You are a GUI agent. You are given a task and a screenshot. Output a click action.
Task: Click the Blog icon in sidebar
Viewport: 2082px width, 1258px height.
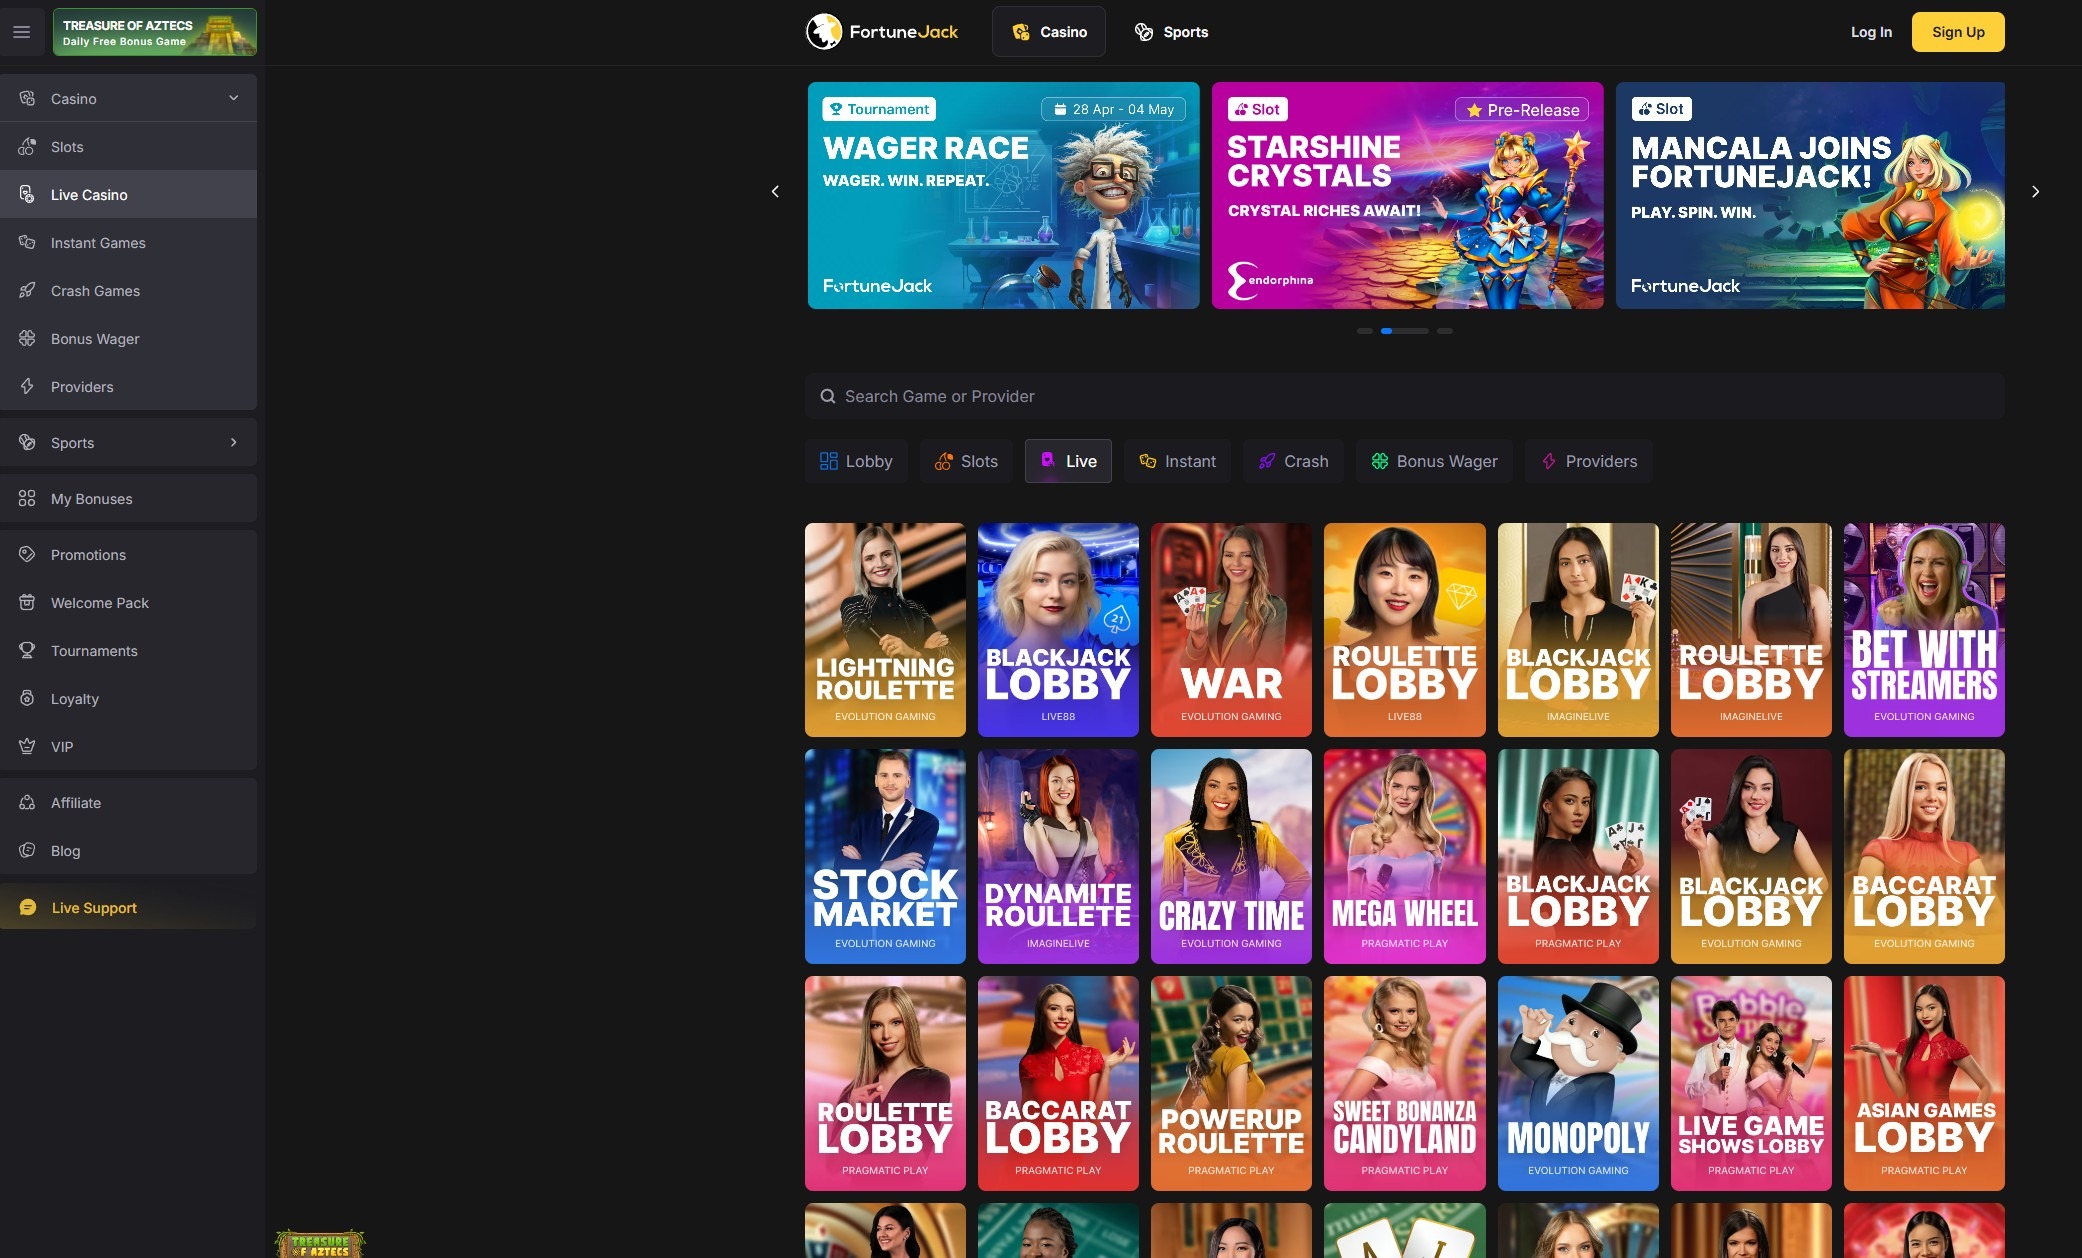pos(27,851)
